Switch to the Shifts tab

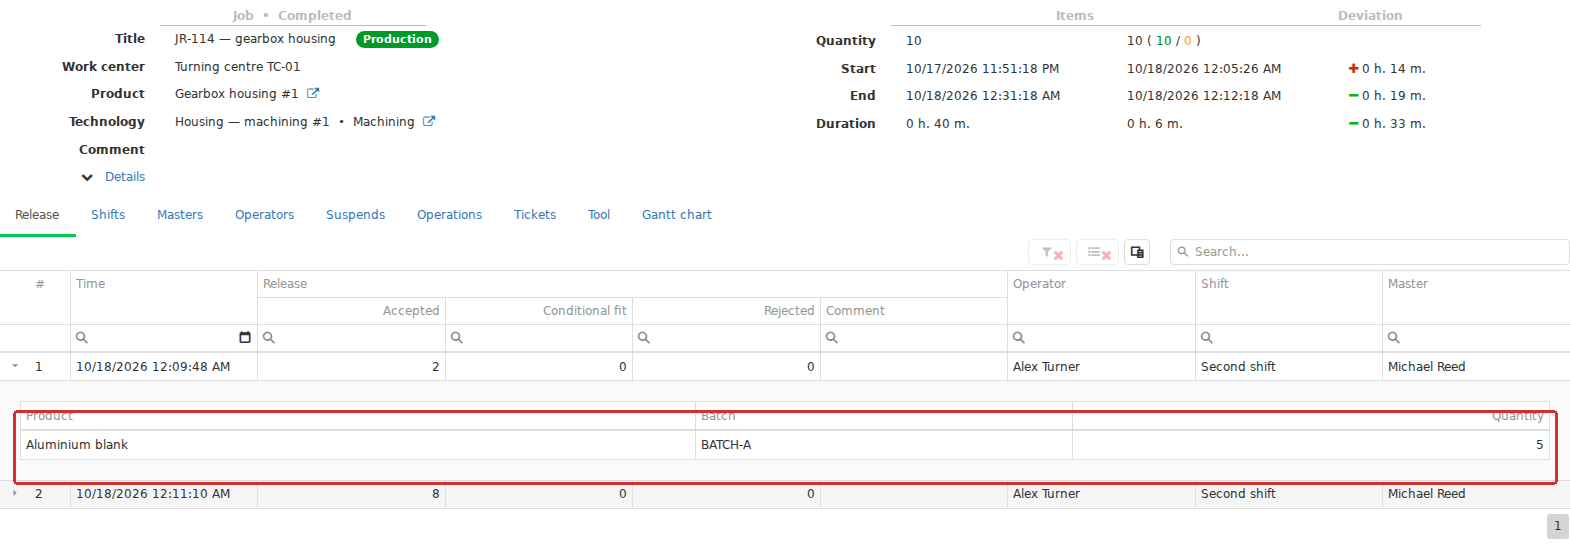[x=108, y=215]
